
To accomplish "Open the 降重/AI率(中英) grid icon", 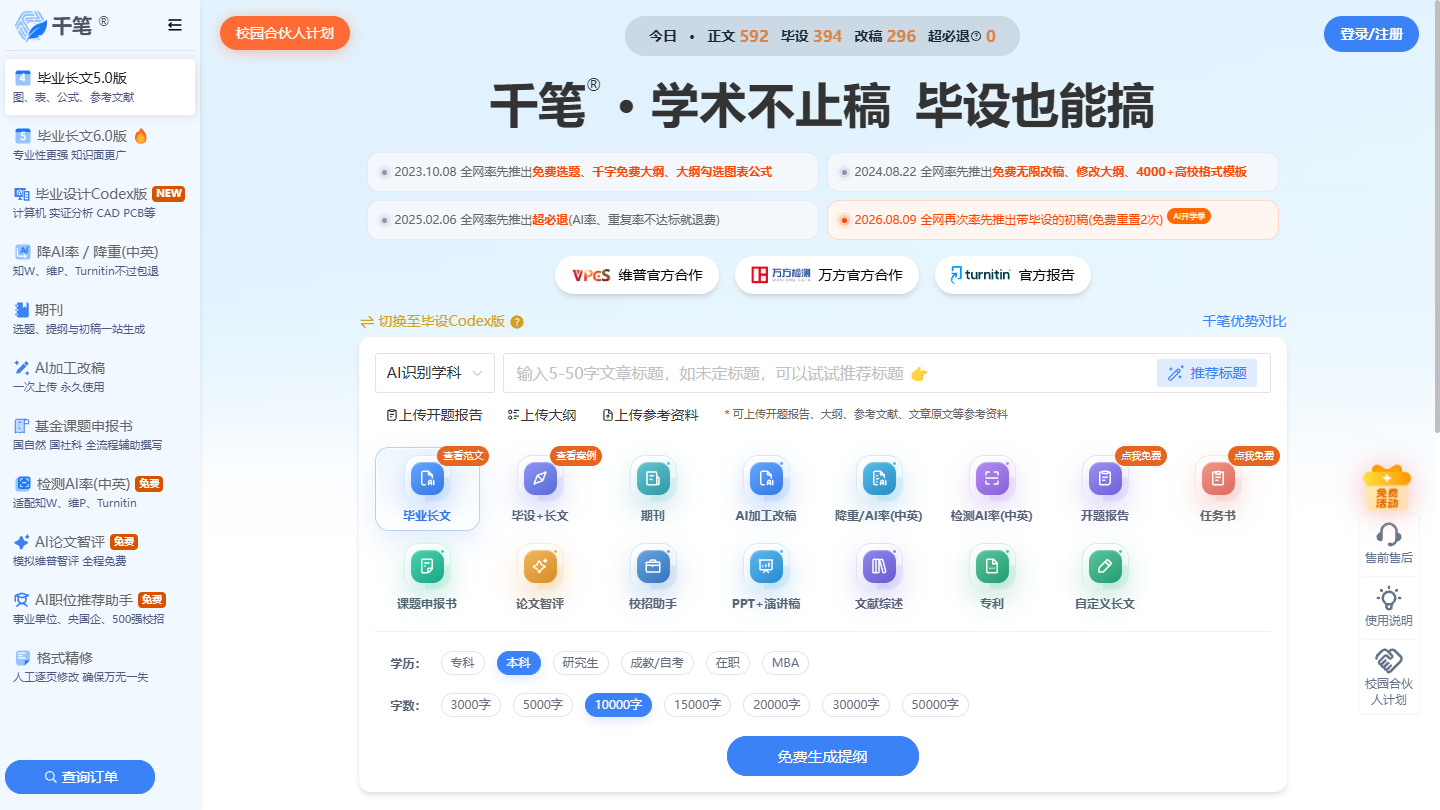I will 879,478.
